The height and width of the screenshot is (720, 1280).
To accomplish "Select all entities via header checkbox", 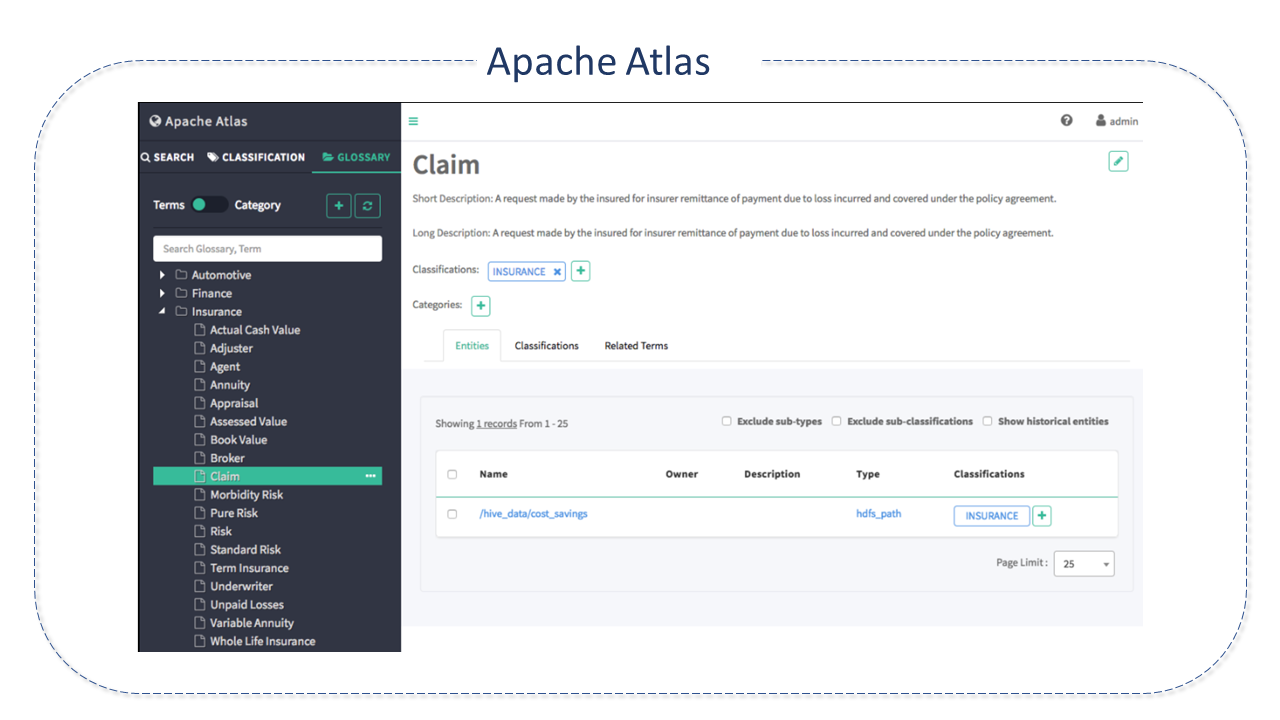I will coord(452,474).
